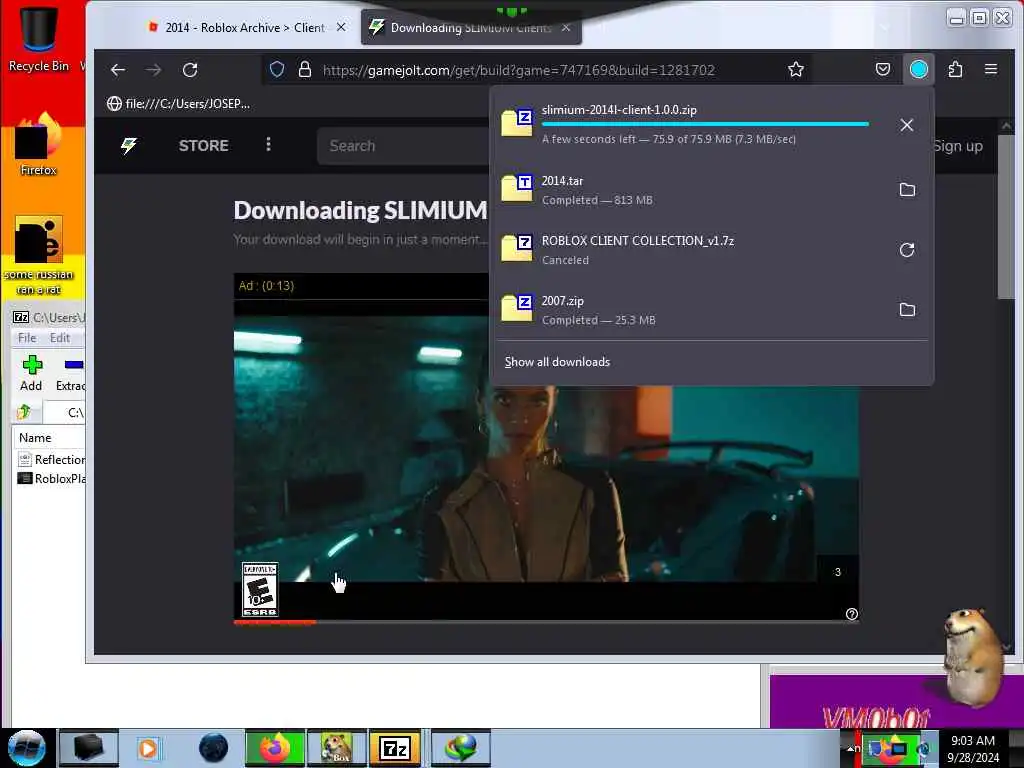This screenshot has height=768, width=1024.
Task: Cancel the slimium-2014l-client-1.0.0.zip download
Action: [906, 125]
